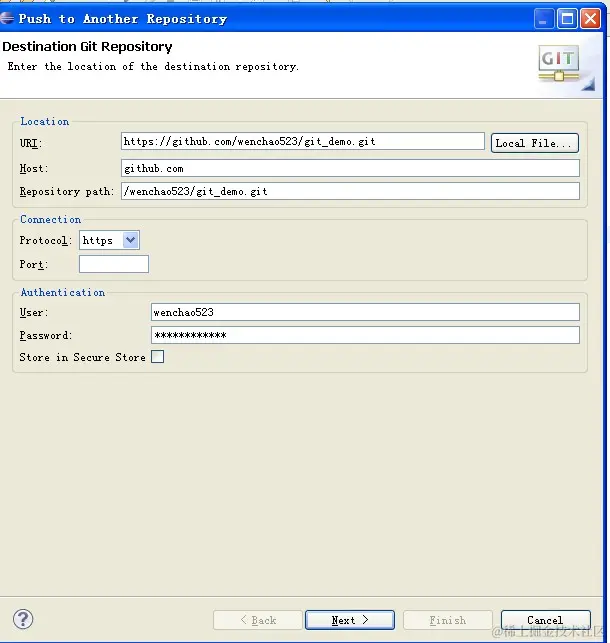Focus the Repository path field

[351, 192]
